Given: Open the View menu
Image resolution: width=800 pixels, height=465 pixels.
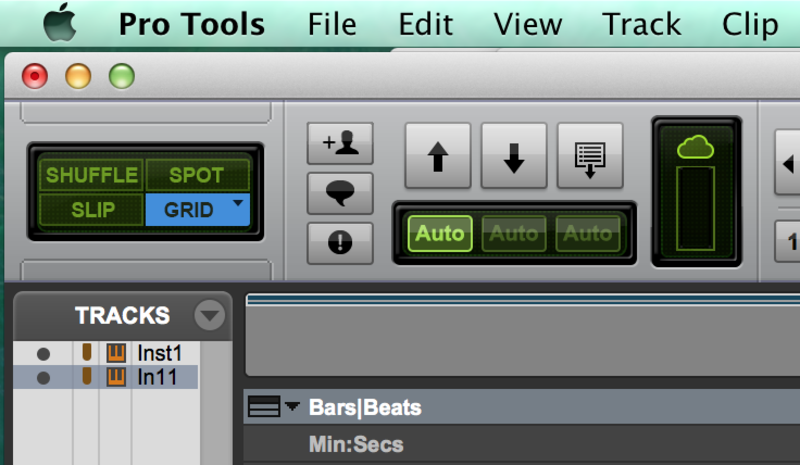Looking at the screenshot, I should pyautogui.click(x=528, y=24).
